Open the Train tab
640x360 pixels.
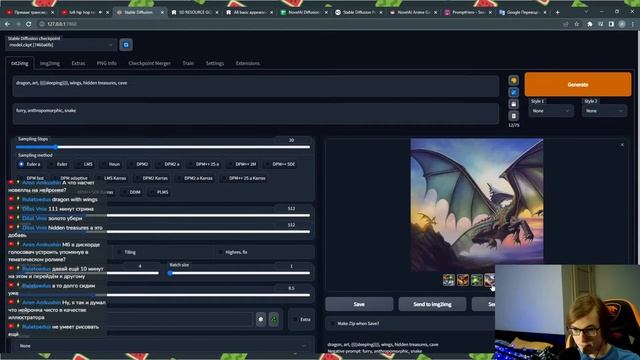click(188, 63)
